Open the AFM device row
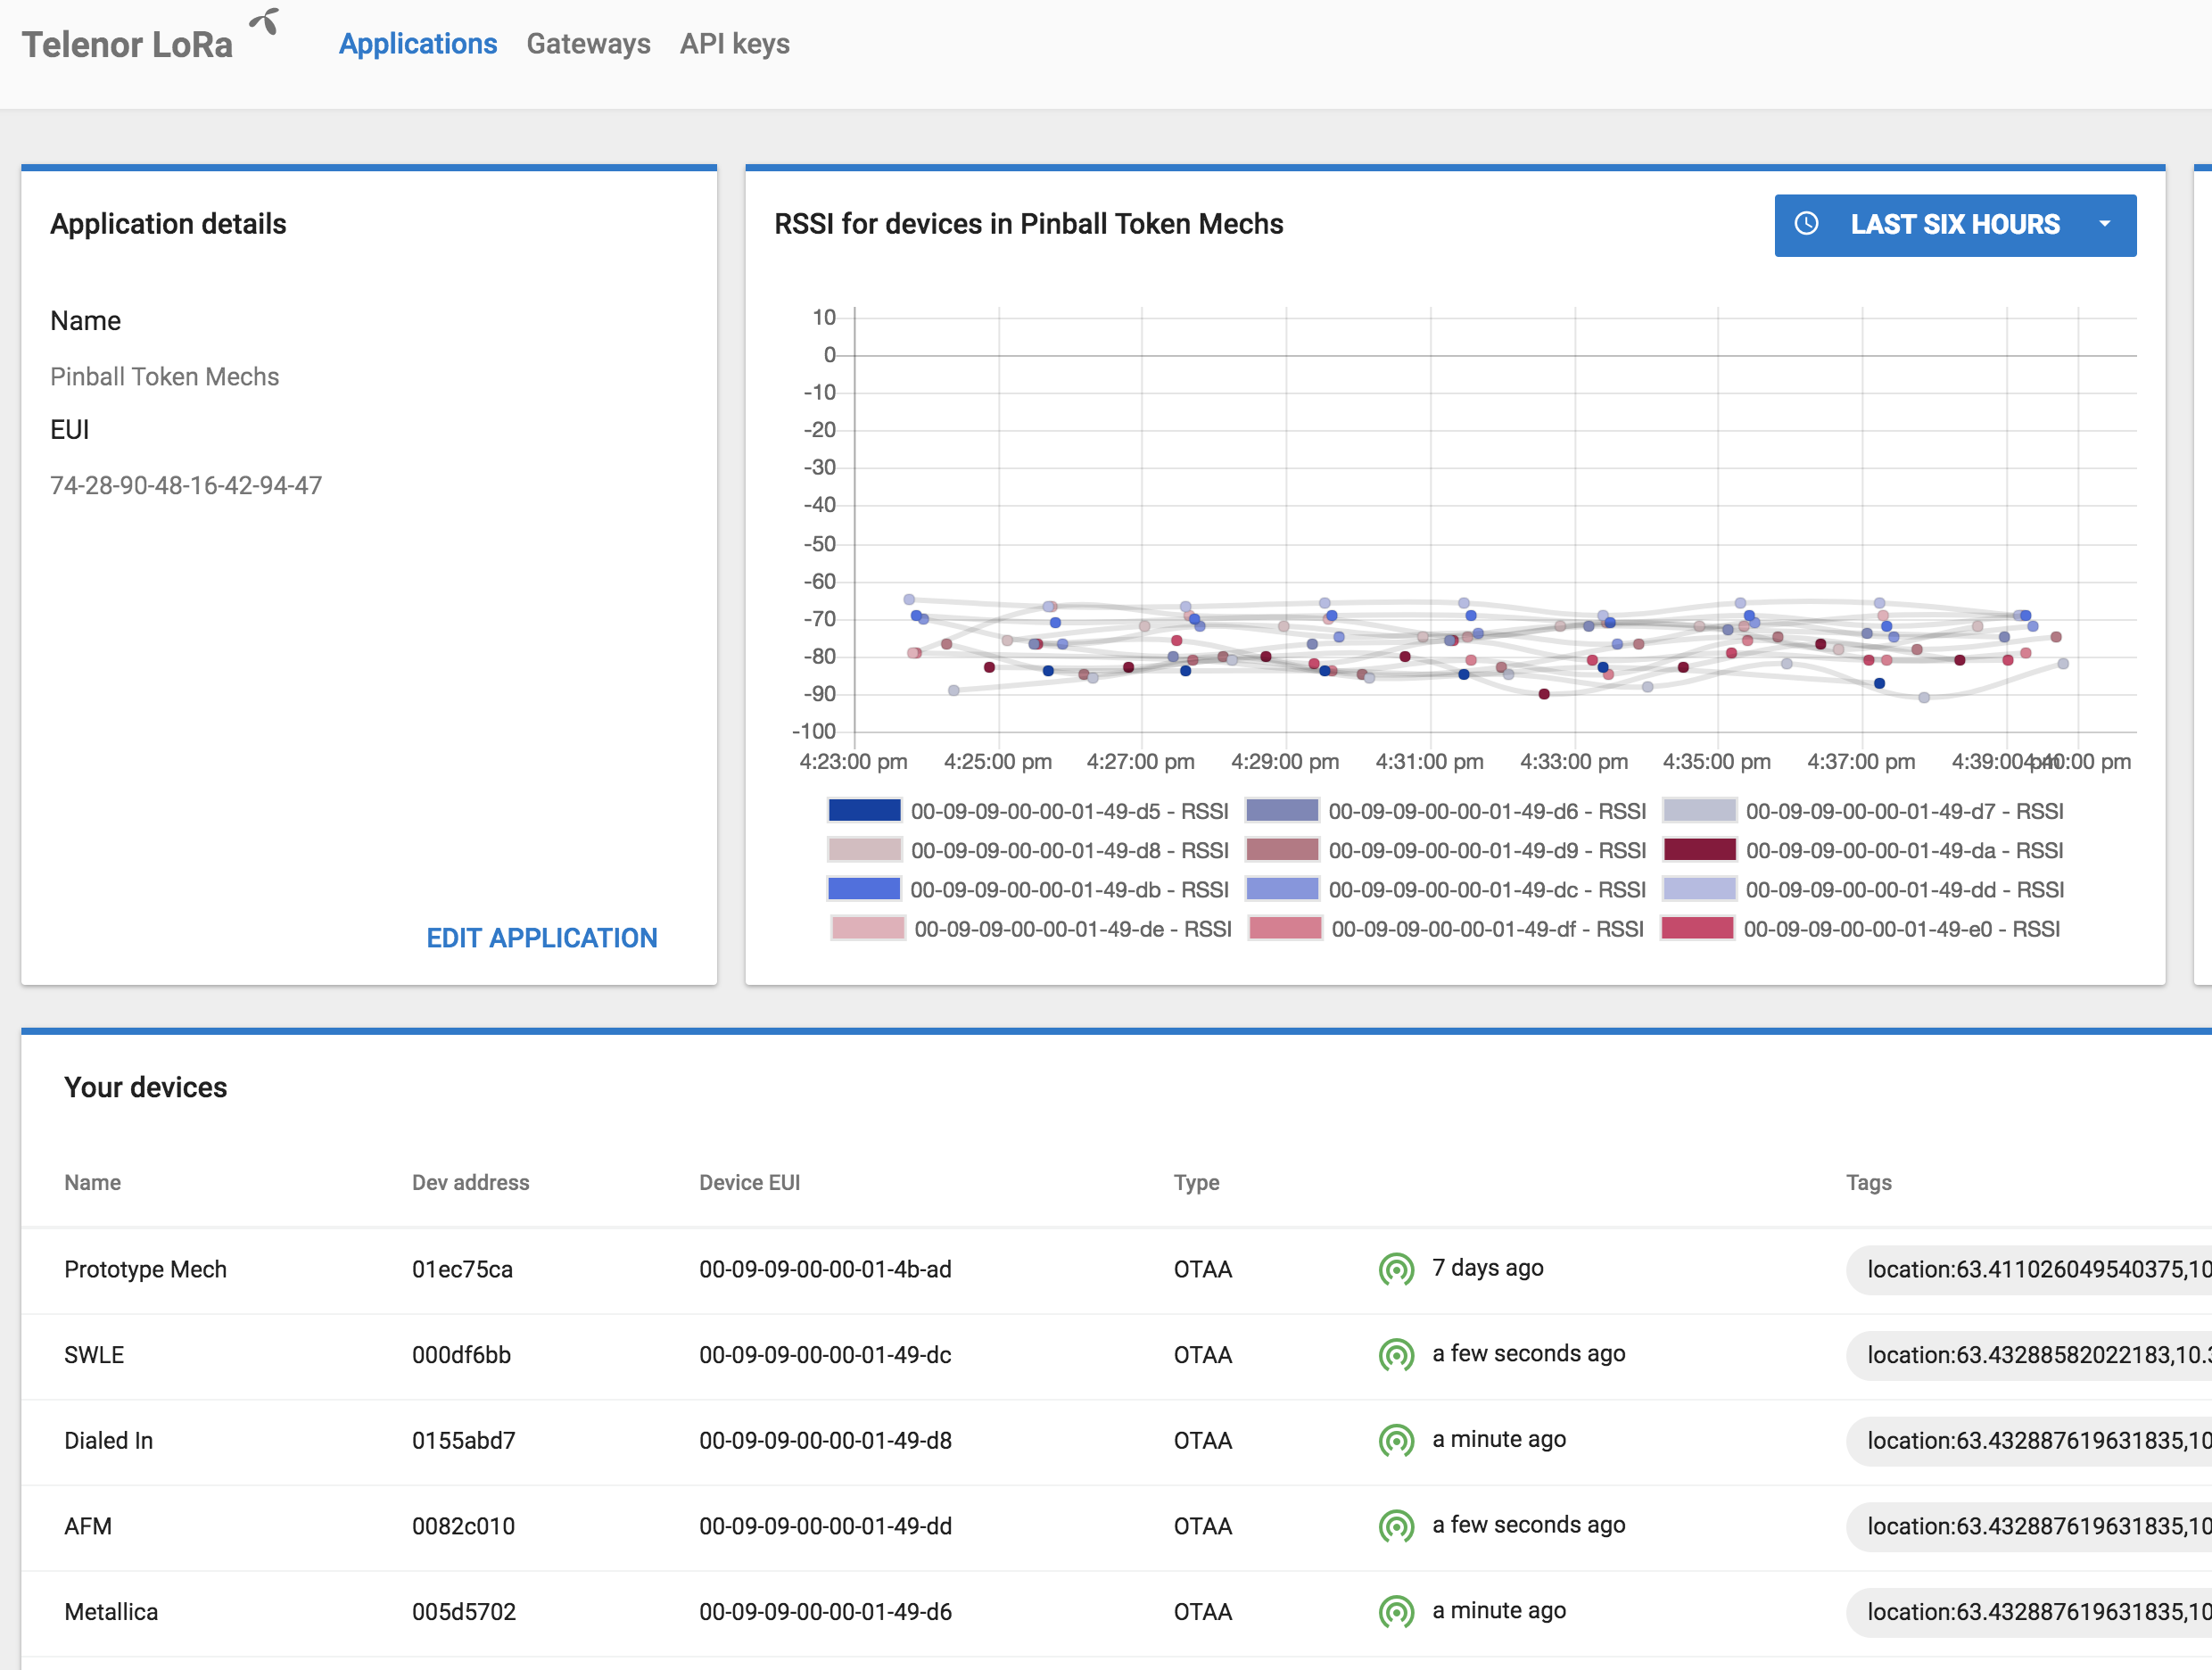This screenshot has height=1670, width=2212. (1116, 1527)
